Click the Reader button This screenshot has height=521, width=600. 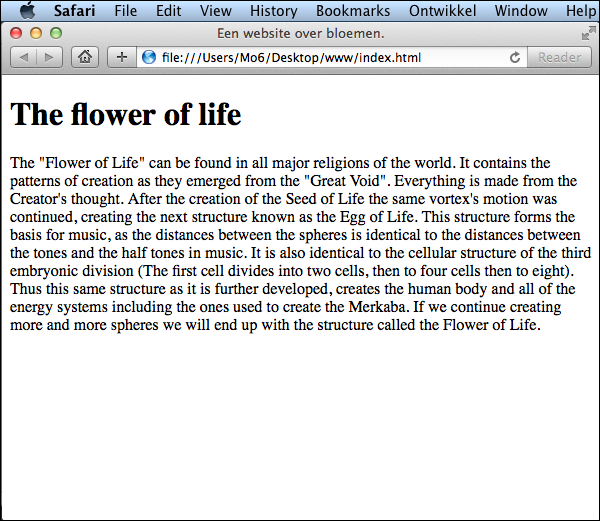coord(559,57)
